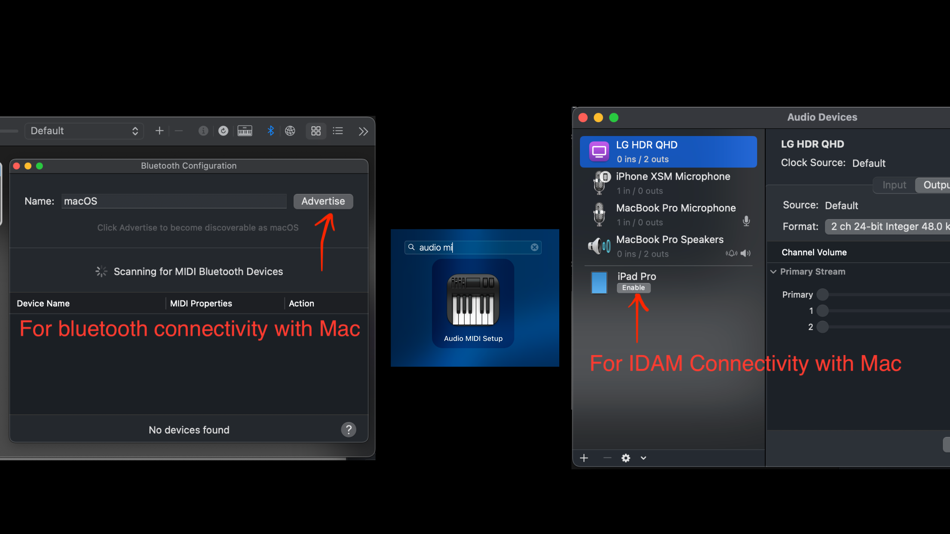Expand the toolbar overflow double chevron
Image resolution: width=950 pixels, height=534 pixels.
363,132
